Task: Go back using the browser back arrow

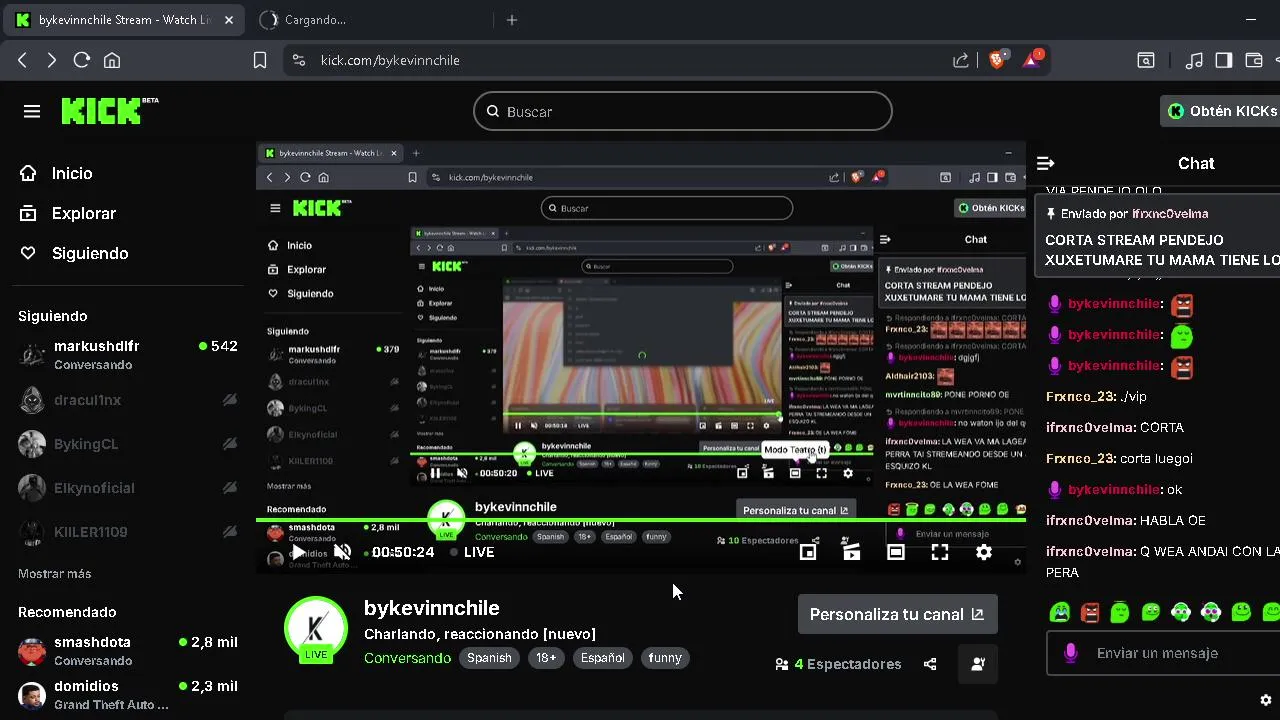Action: 22,60
